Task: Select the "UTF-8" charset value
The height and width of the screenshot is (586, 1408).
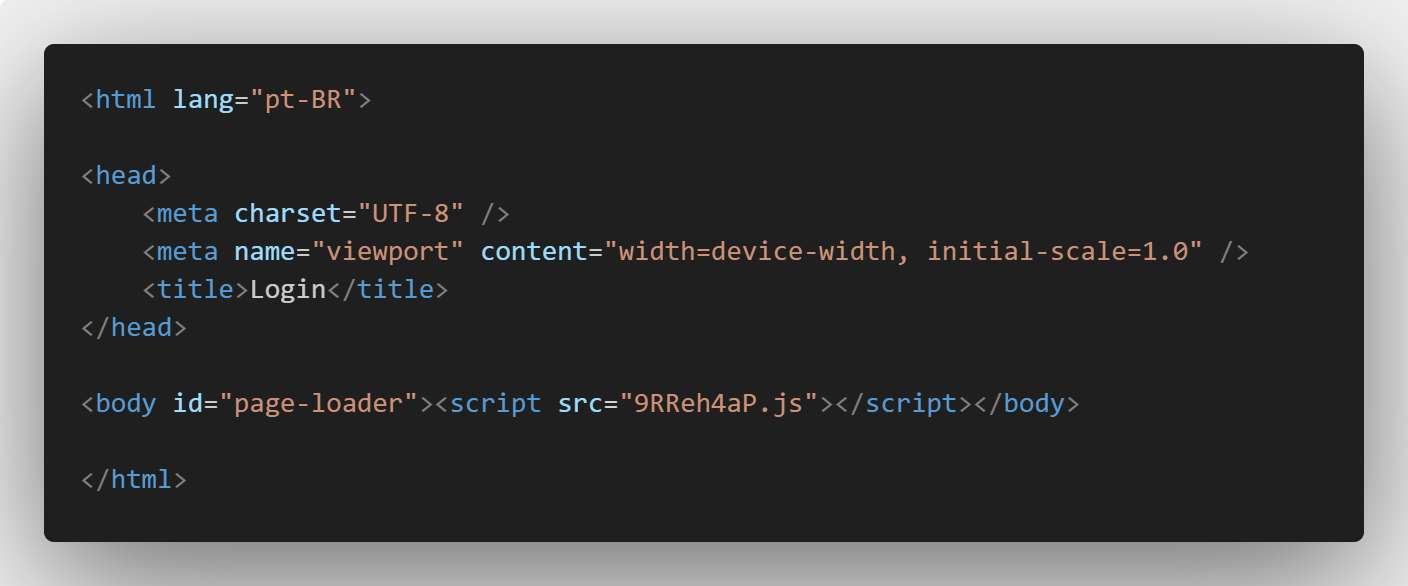Action: [411, 214]
